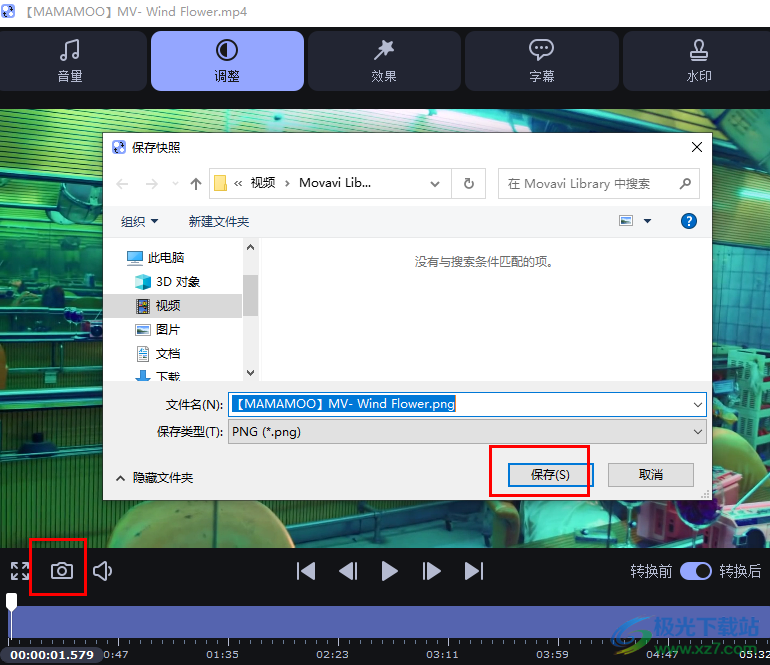Switch to the Adjust (调整) tab
770x665 pixels.
pos(227,61)
